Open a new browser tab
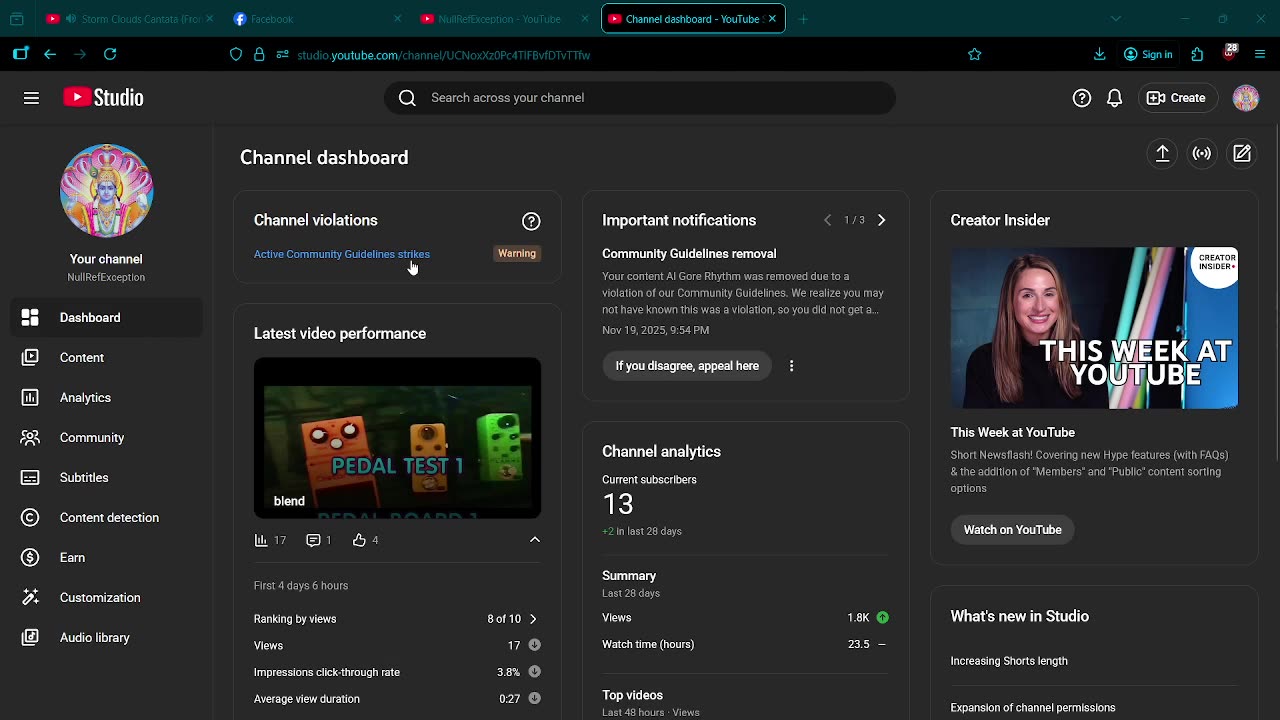The height and width of the screenshot is (720, 1280). pos(803,19)
